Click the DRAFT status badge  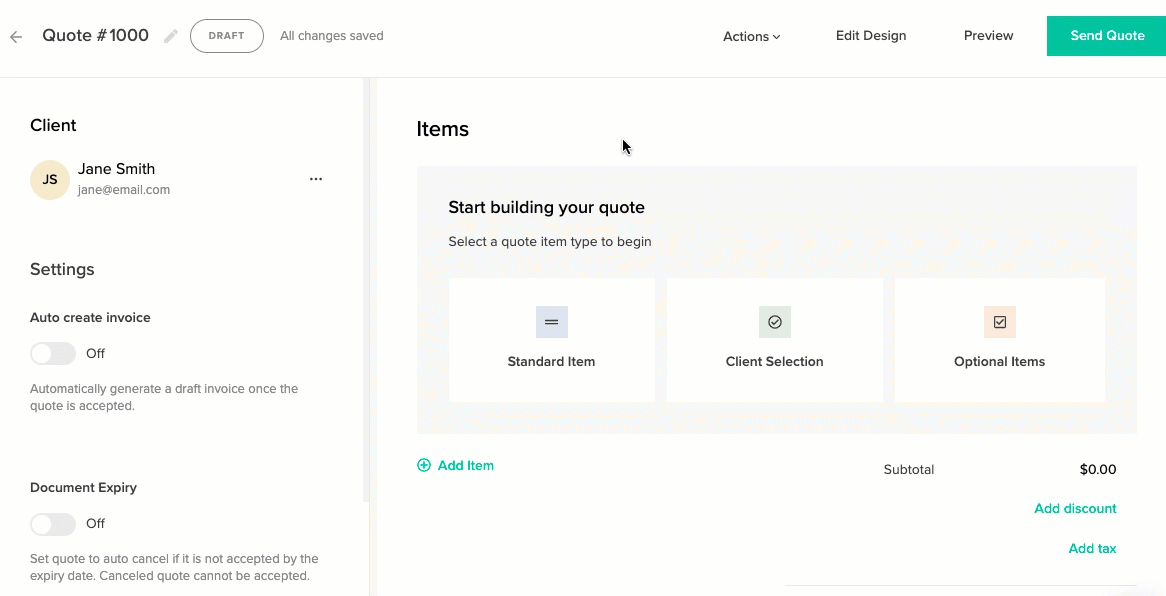click(227, 36)
